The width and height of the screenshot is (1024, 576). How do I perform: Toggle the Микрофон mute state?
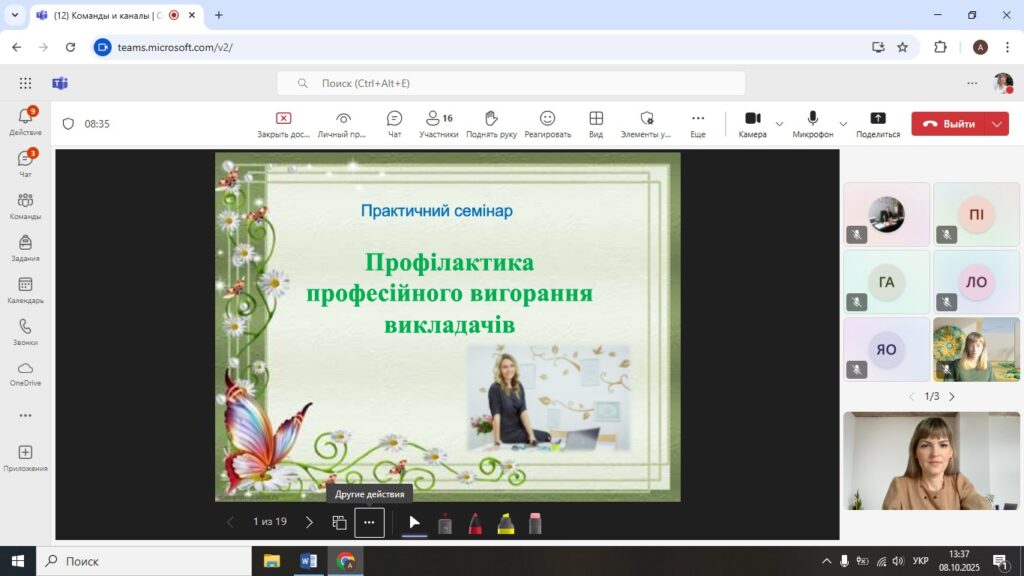[813, 123]
